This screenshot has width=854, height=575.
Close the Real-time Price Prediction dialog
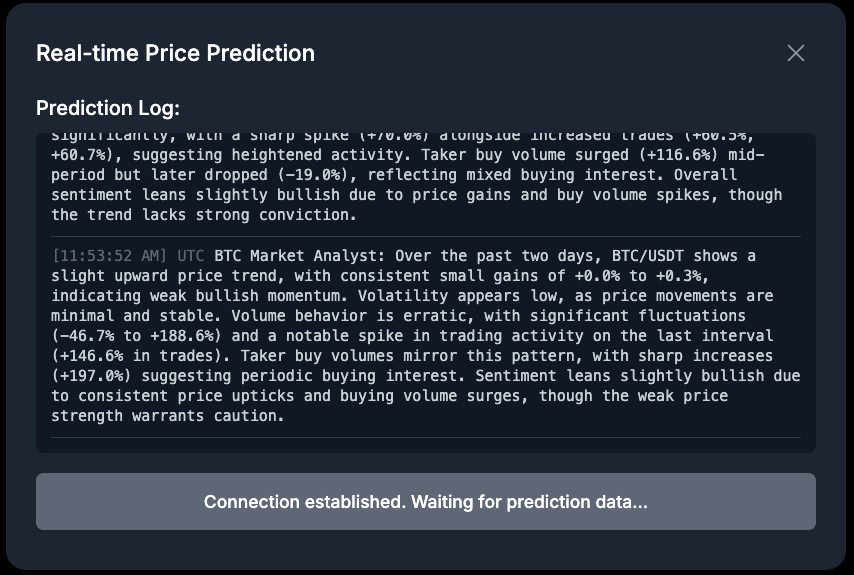(796, 53)
